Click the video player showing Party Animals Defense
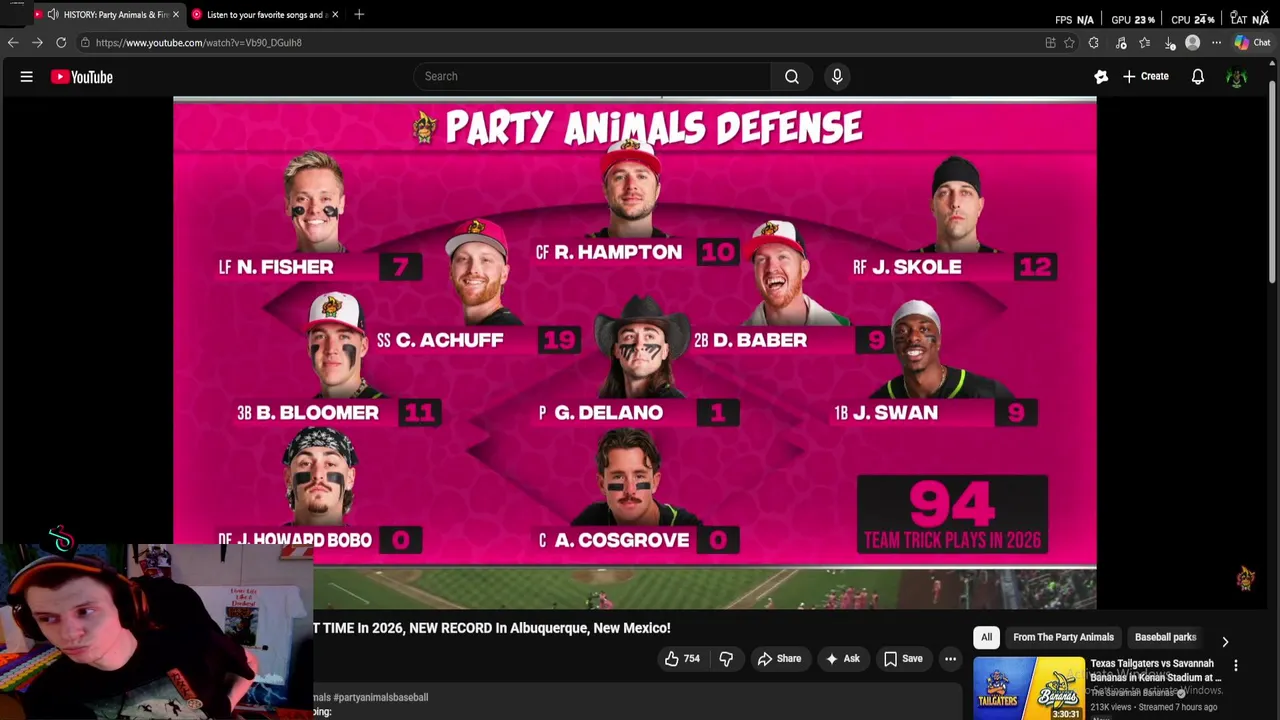This screenshot has width=1280, height=720. click(x=634, y=352)
